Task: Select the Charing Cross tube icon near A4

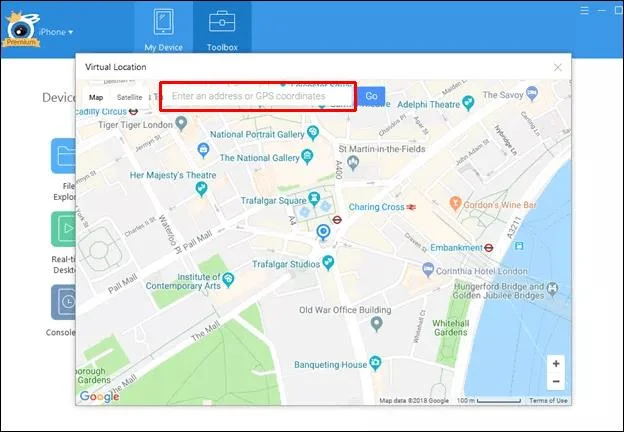Action: click(x=337, y=220)
